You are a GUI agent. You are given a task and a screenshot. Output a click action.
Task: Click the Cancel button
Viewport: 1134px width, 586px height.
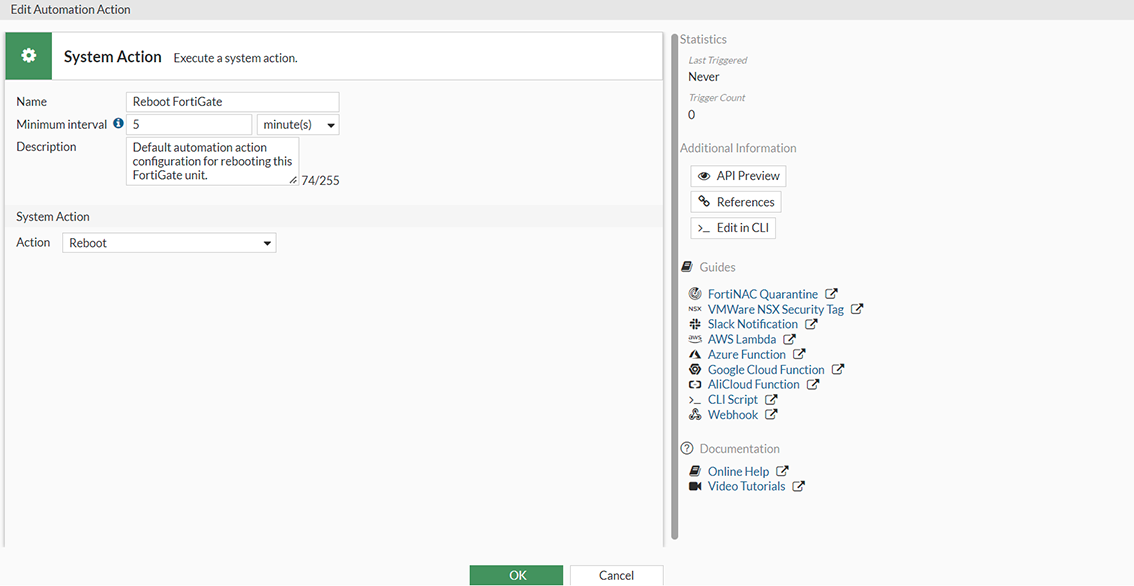616,575
